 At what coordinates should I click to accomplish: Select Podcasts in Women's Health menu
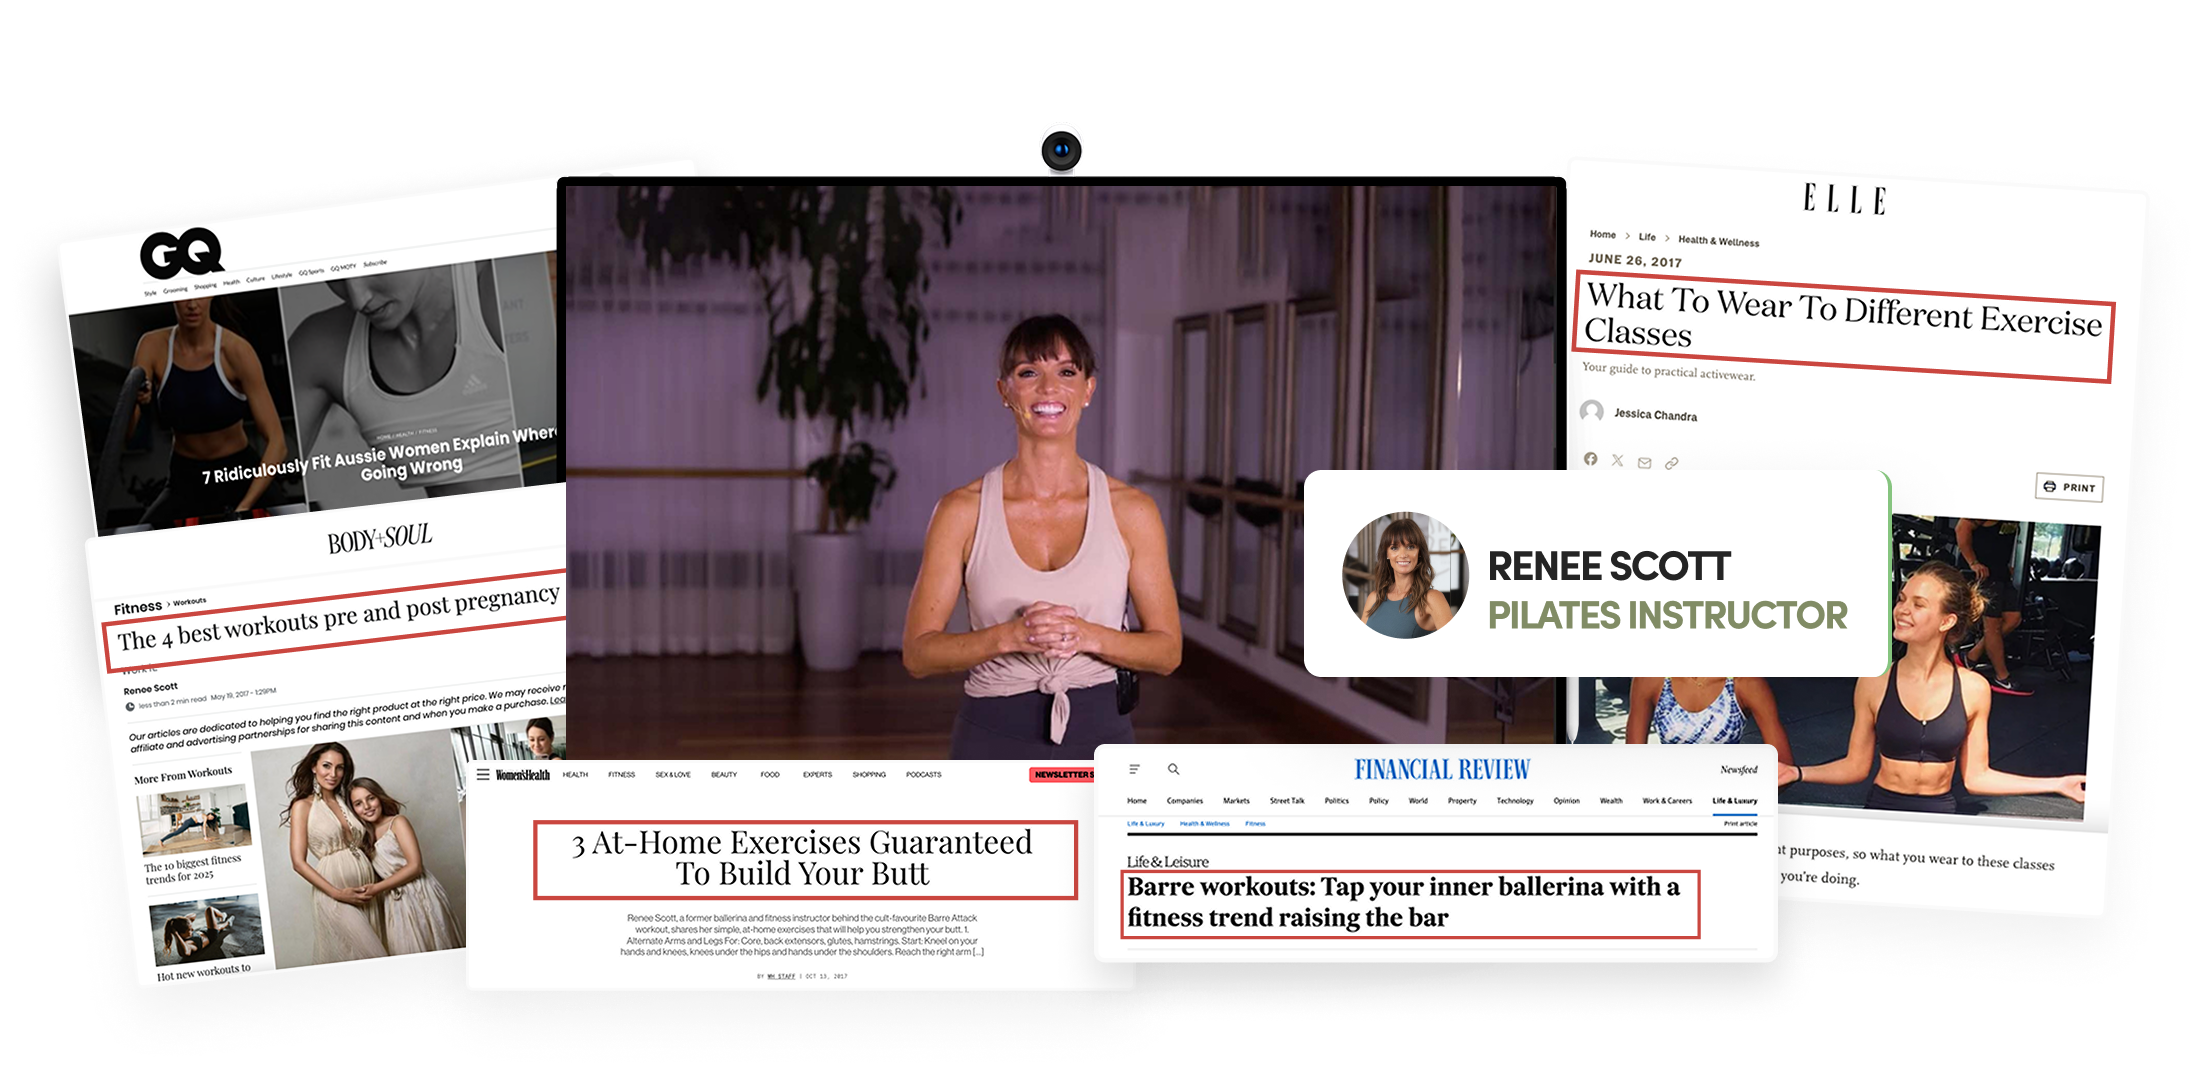[923, 775]
